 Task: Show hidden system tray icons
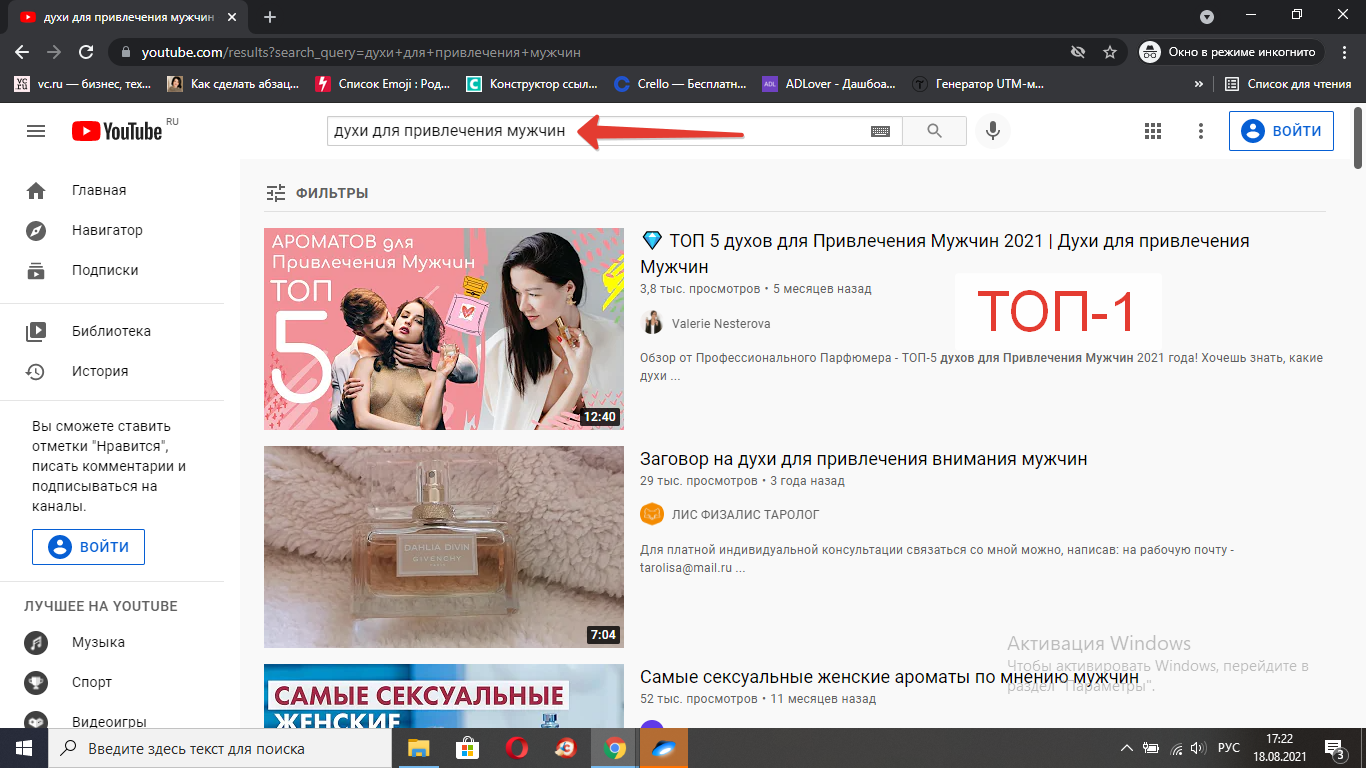(x=1127, y=748)
